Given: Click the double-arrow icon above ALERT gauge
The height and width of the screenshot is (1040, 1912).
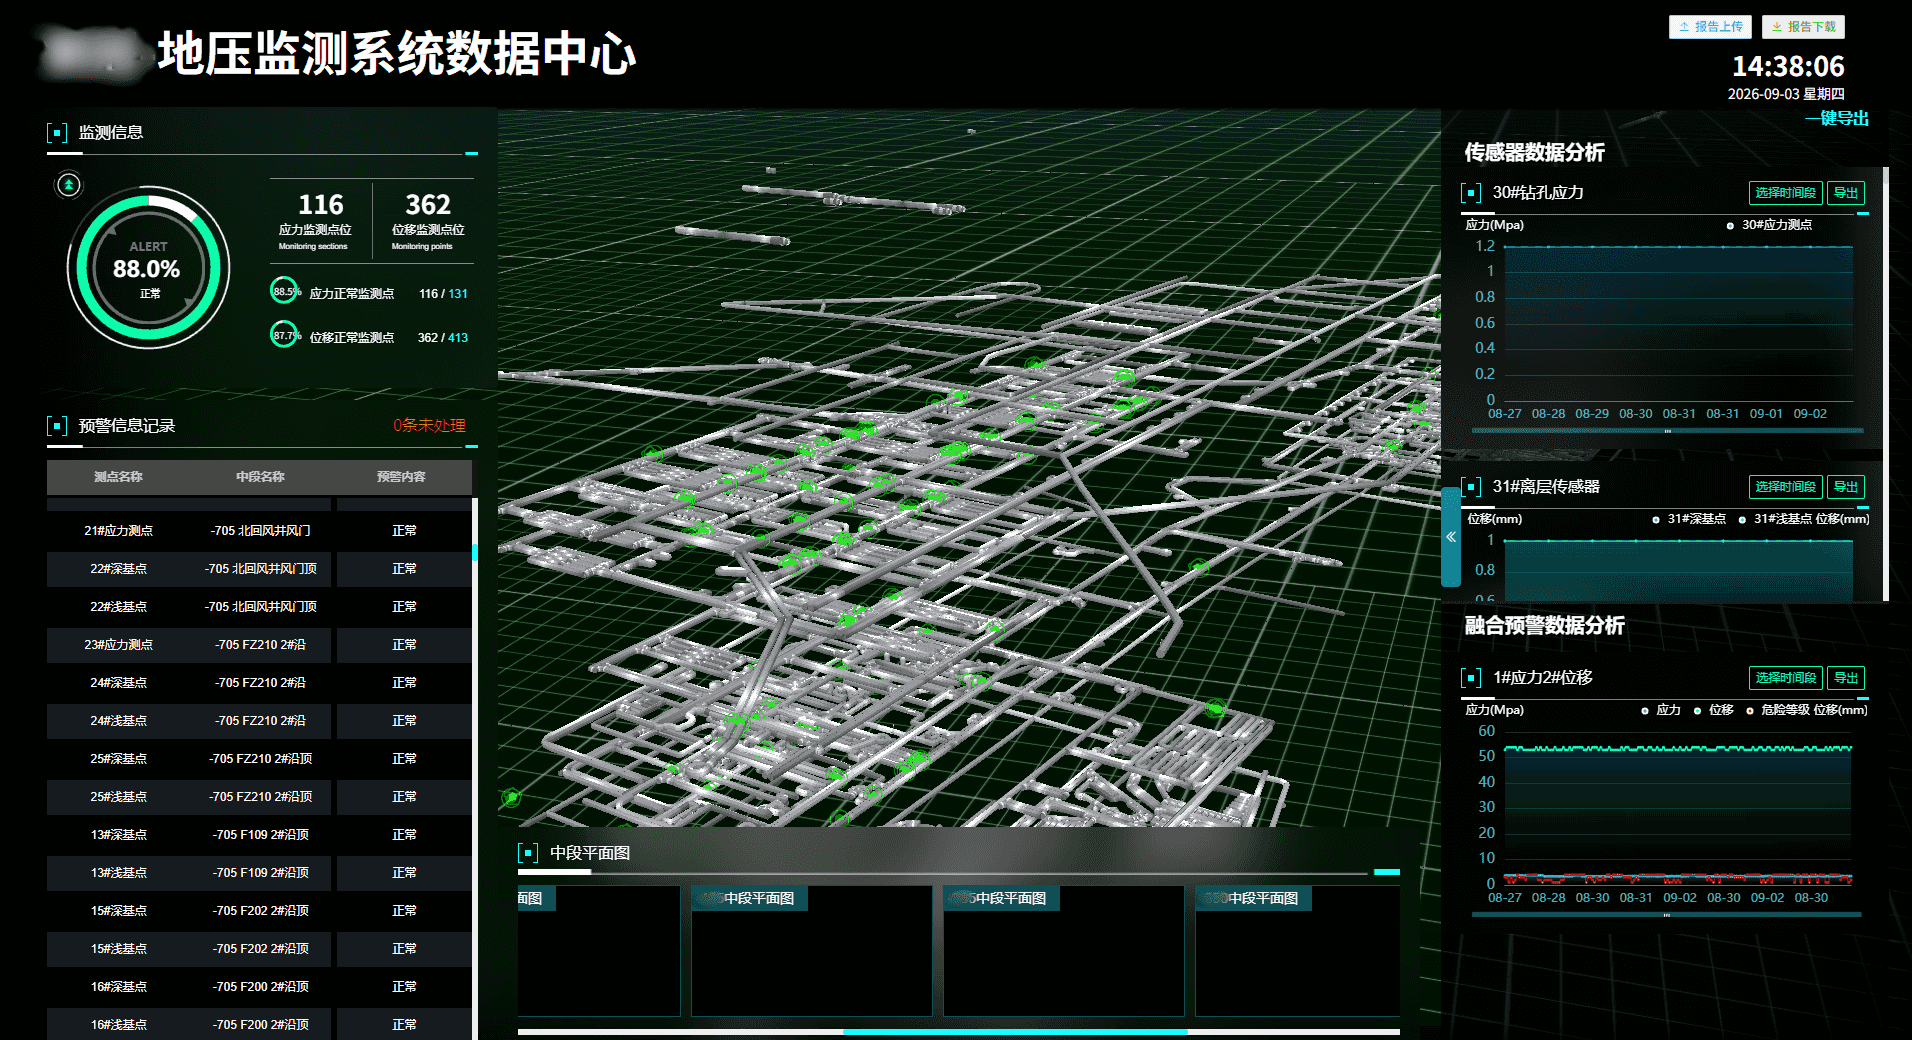Looking at the screenshot, I should pyautogui.click(x=69, y=185).
